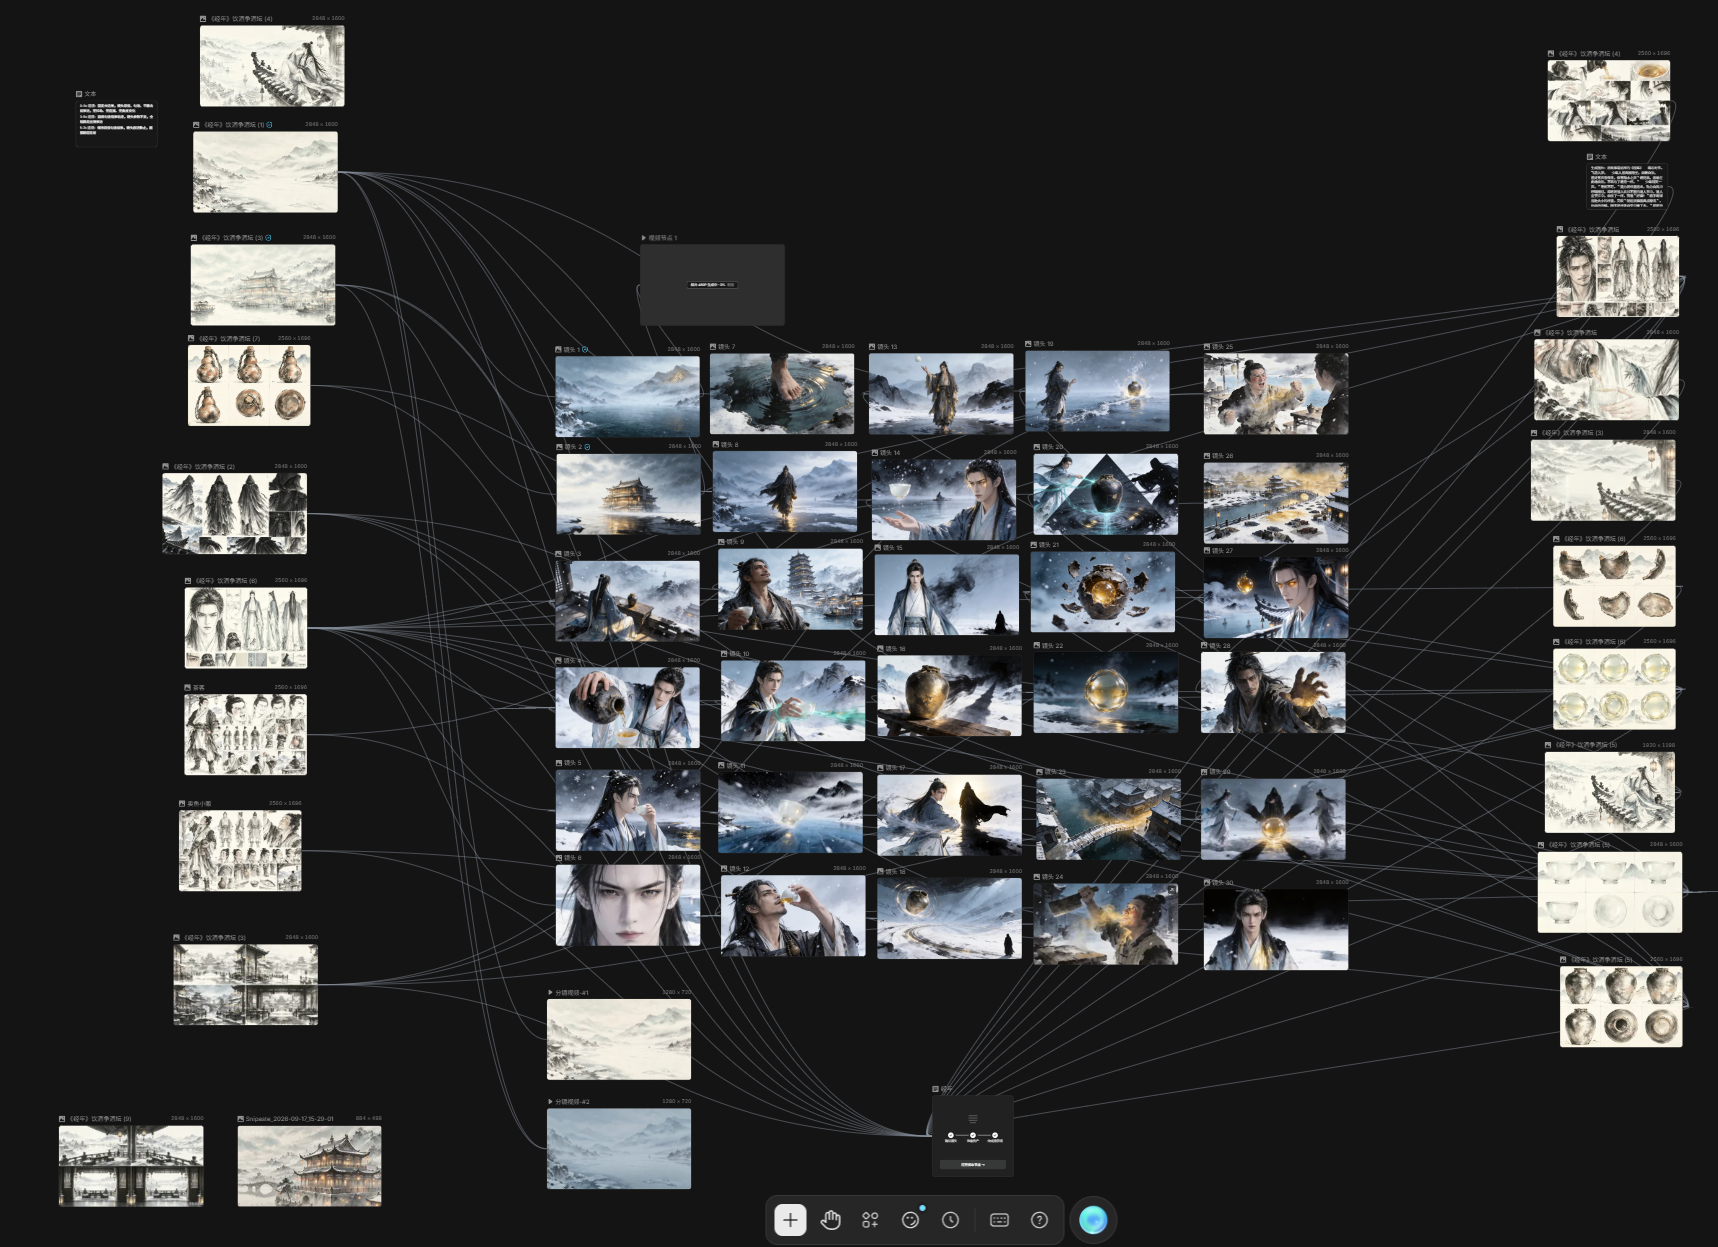
Task: Click the text note node at top left
Action: (x=117, y=124)
